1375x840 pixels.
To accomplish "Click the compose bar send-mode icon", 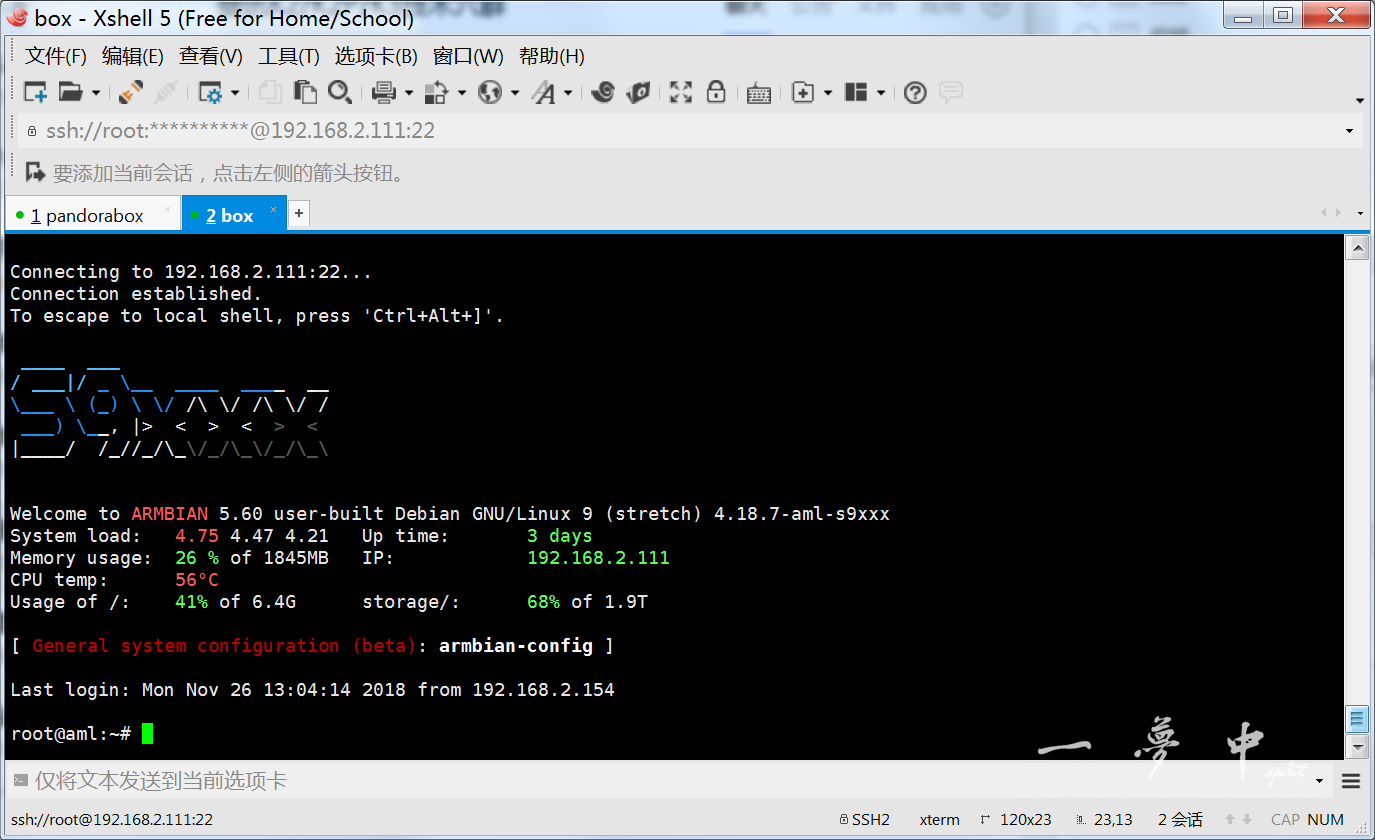I will tap(19, 780).
